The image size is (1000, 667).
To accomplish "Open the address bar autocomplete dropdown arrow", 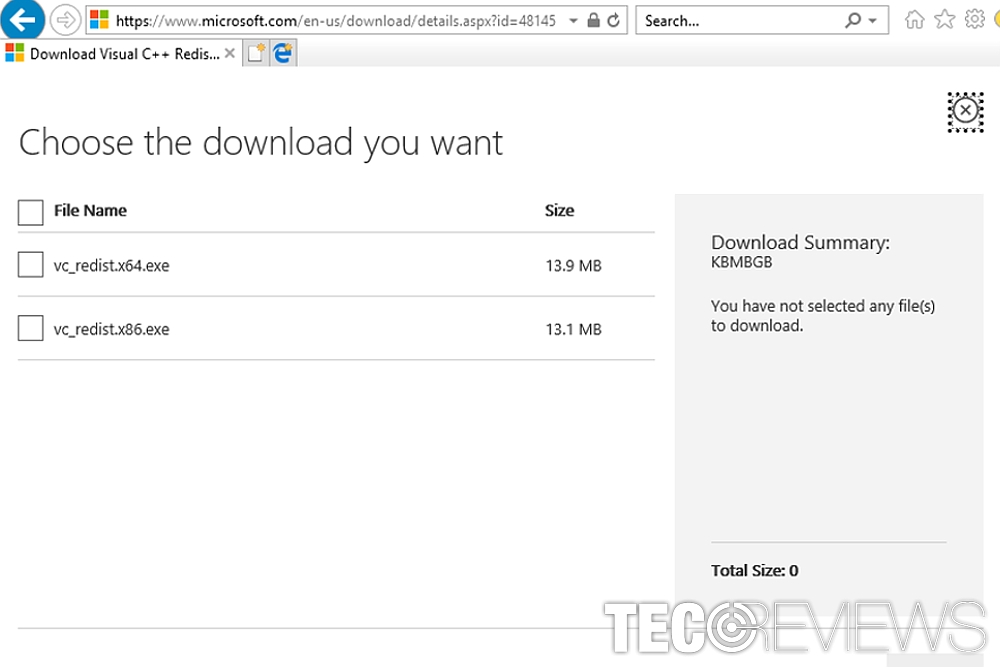I will click(573, 21).
